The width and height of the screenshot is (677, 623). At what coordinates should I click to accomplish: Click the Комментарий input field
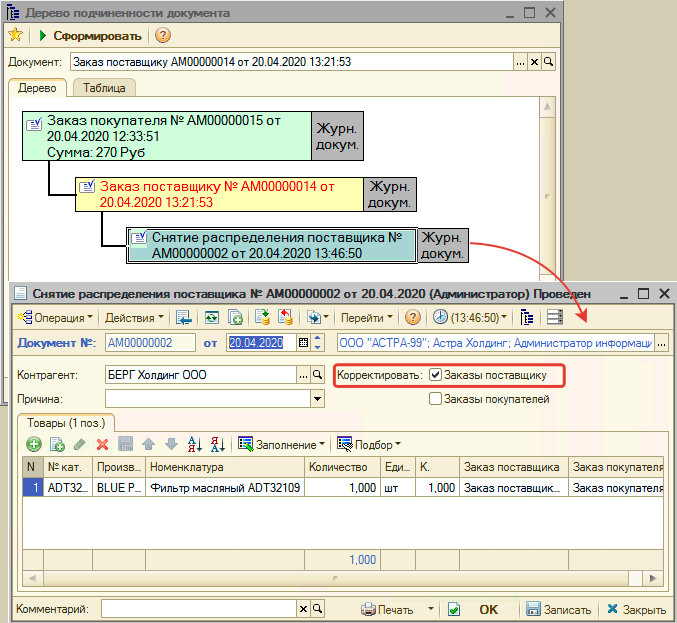[x=199, y=609]
